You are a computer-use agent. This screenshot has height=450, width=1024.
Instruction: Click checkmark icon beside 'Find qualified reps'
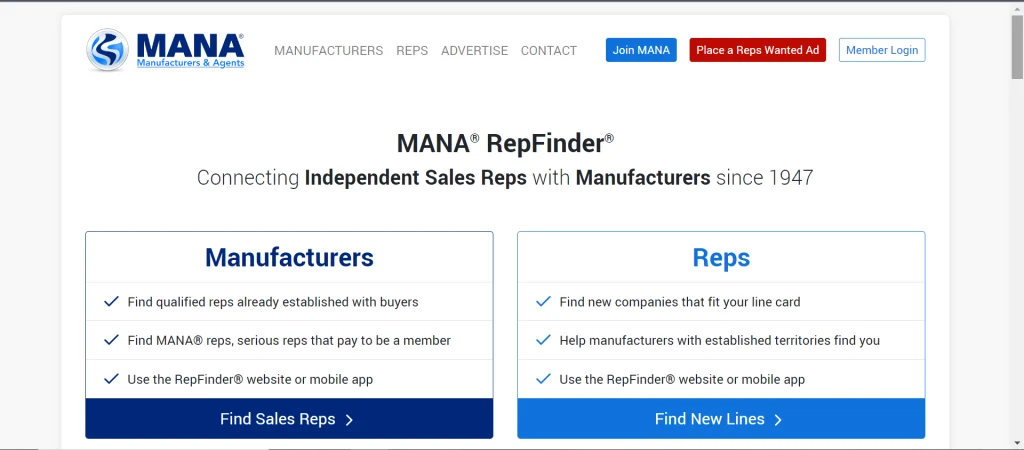(112, 302)
